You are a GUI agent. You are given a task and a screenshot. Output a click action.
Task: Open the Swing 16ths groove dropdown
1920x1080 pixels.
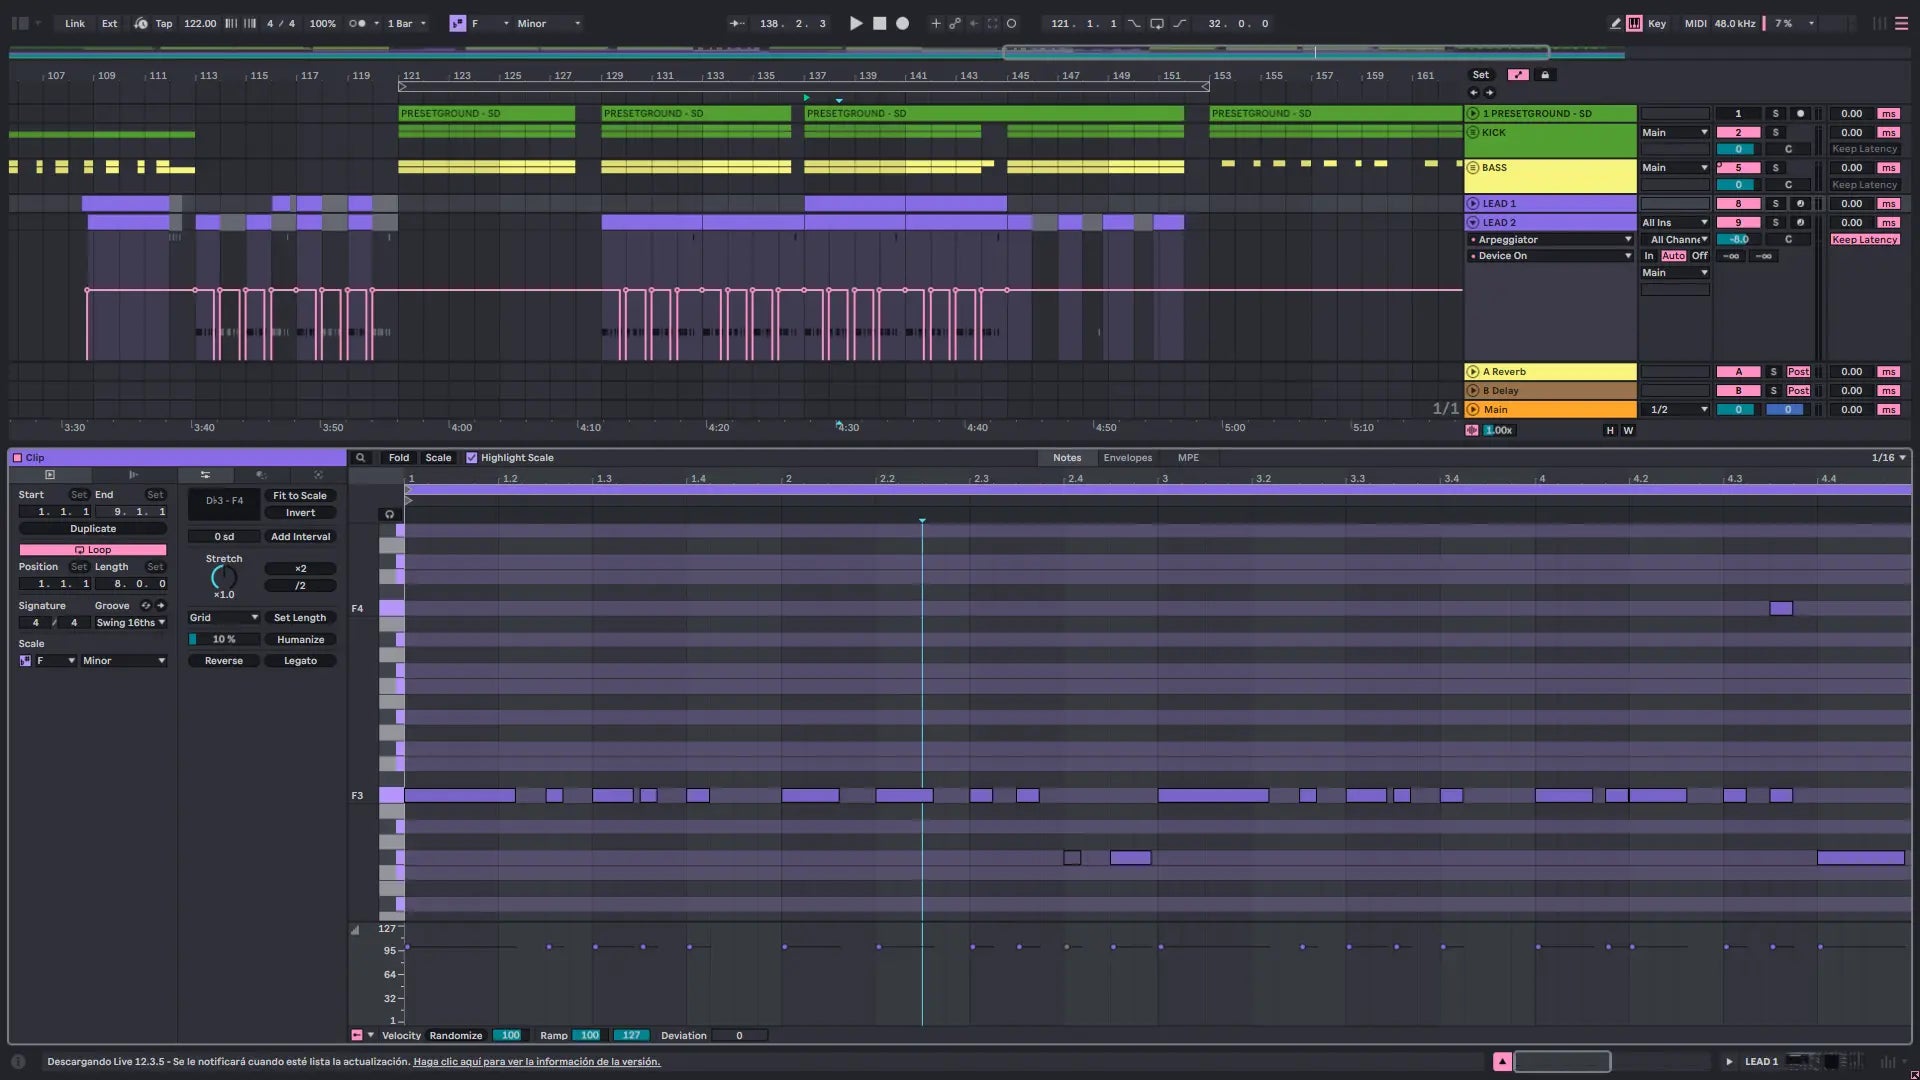(x=130, y=623)
